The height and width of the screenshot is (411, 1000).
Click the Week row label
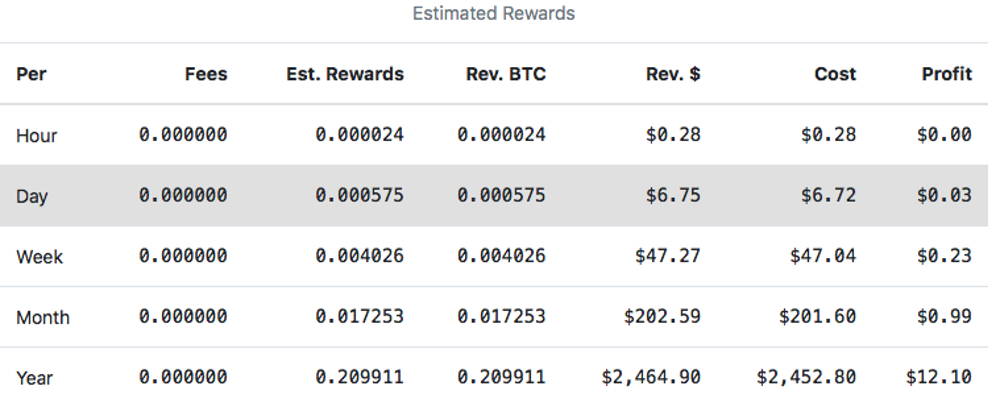coord(40,257)
